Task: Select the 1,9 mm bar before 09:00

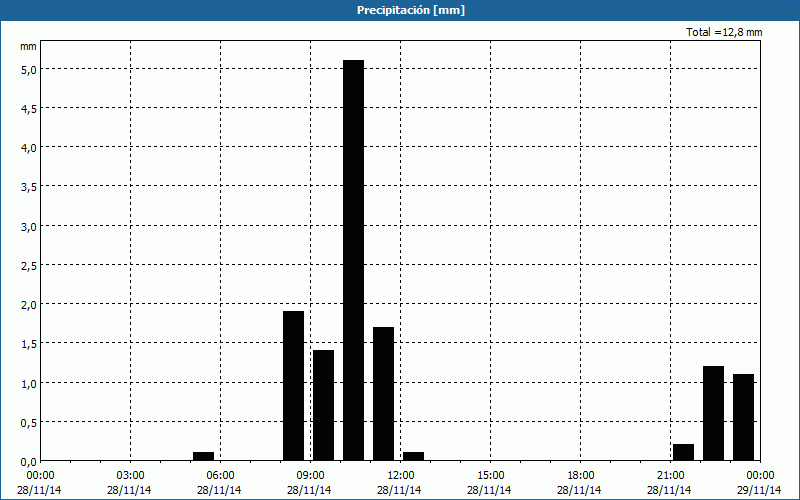Action: [x=293, y=386]
